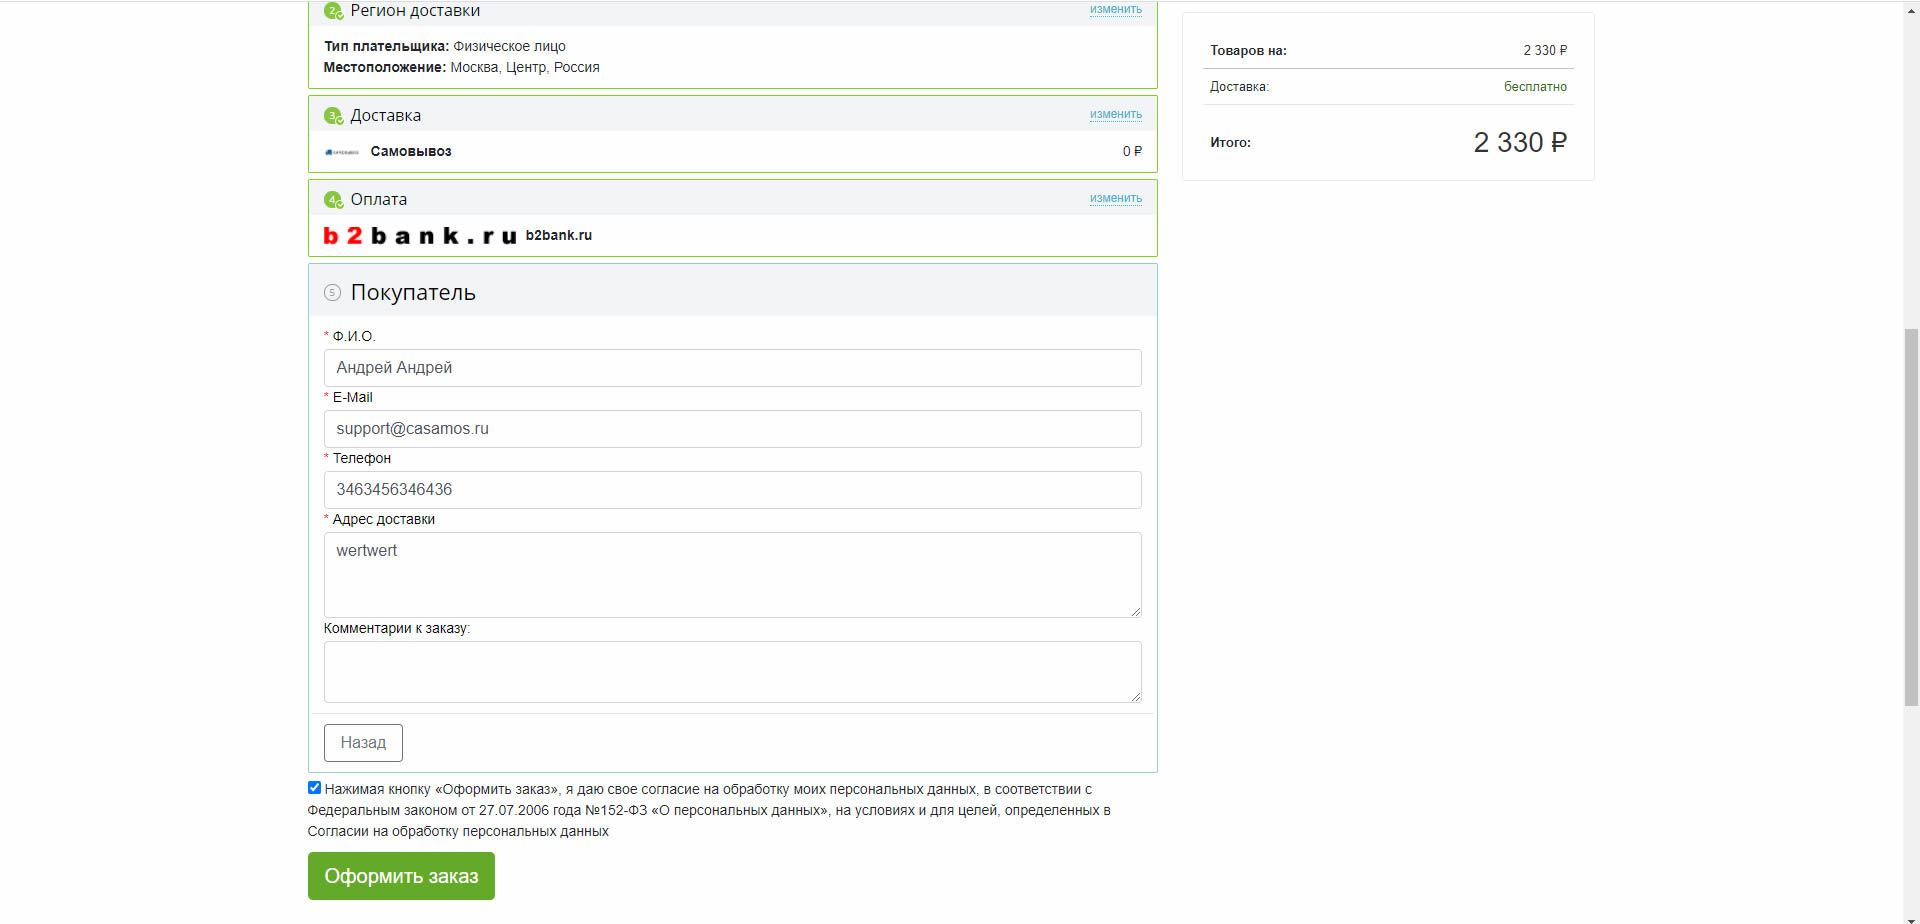Expand the Оплата section header
Viewport: 1920px width, 924px height.
(x=700, y=199)
